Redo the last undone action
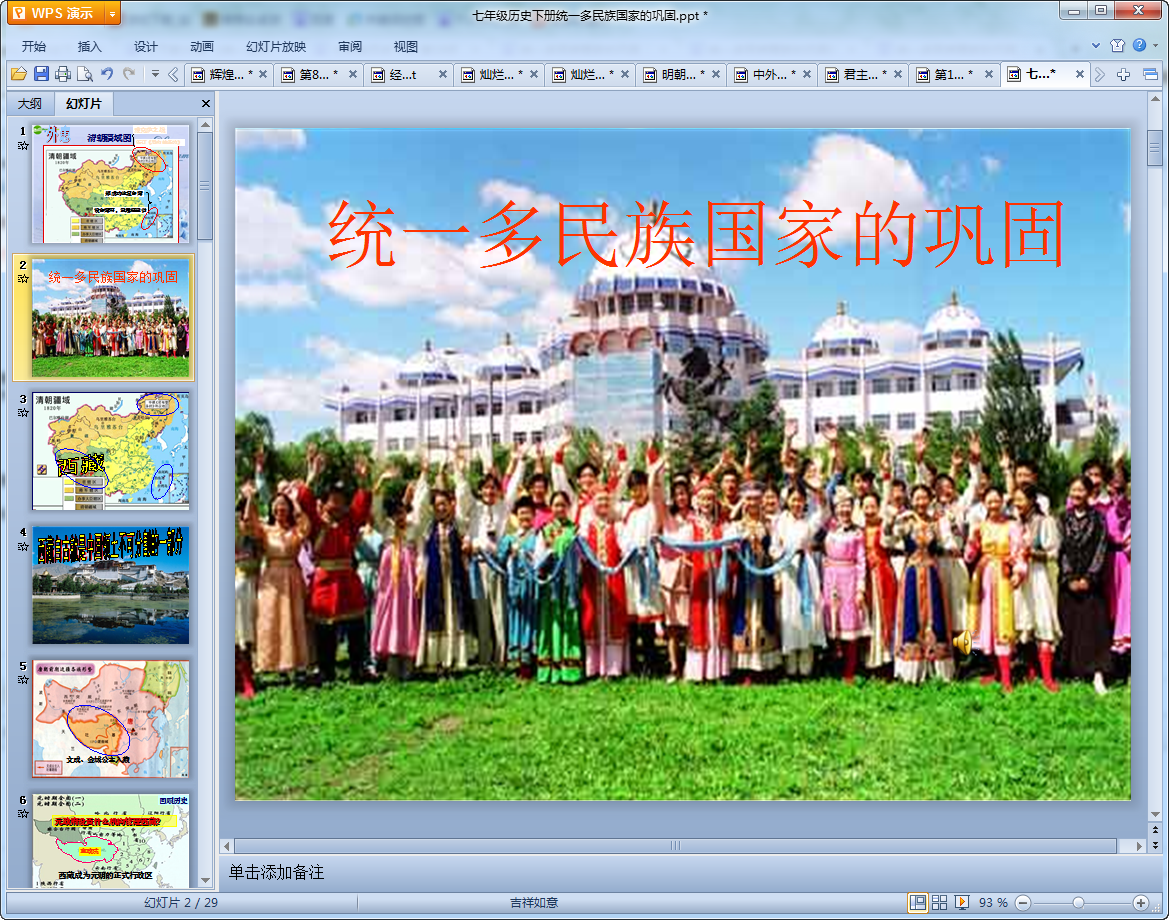Viewport: 1169px width, 920px height. [129, 74]
